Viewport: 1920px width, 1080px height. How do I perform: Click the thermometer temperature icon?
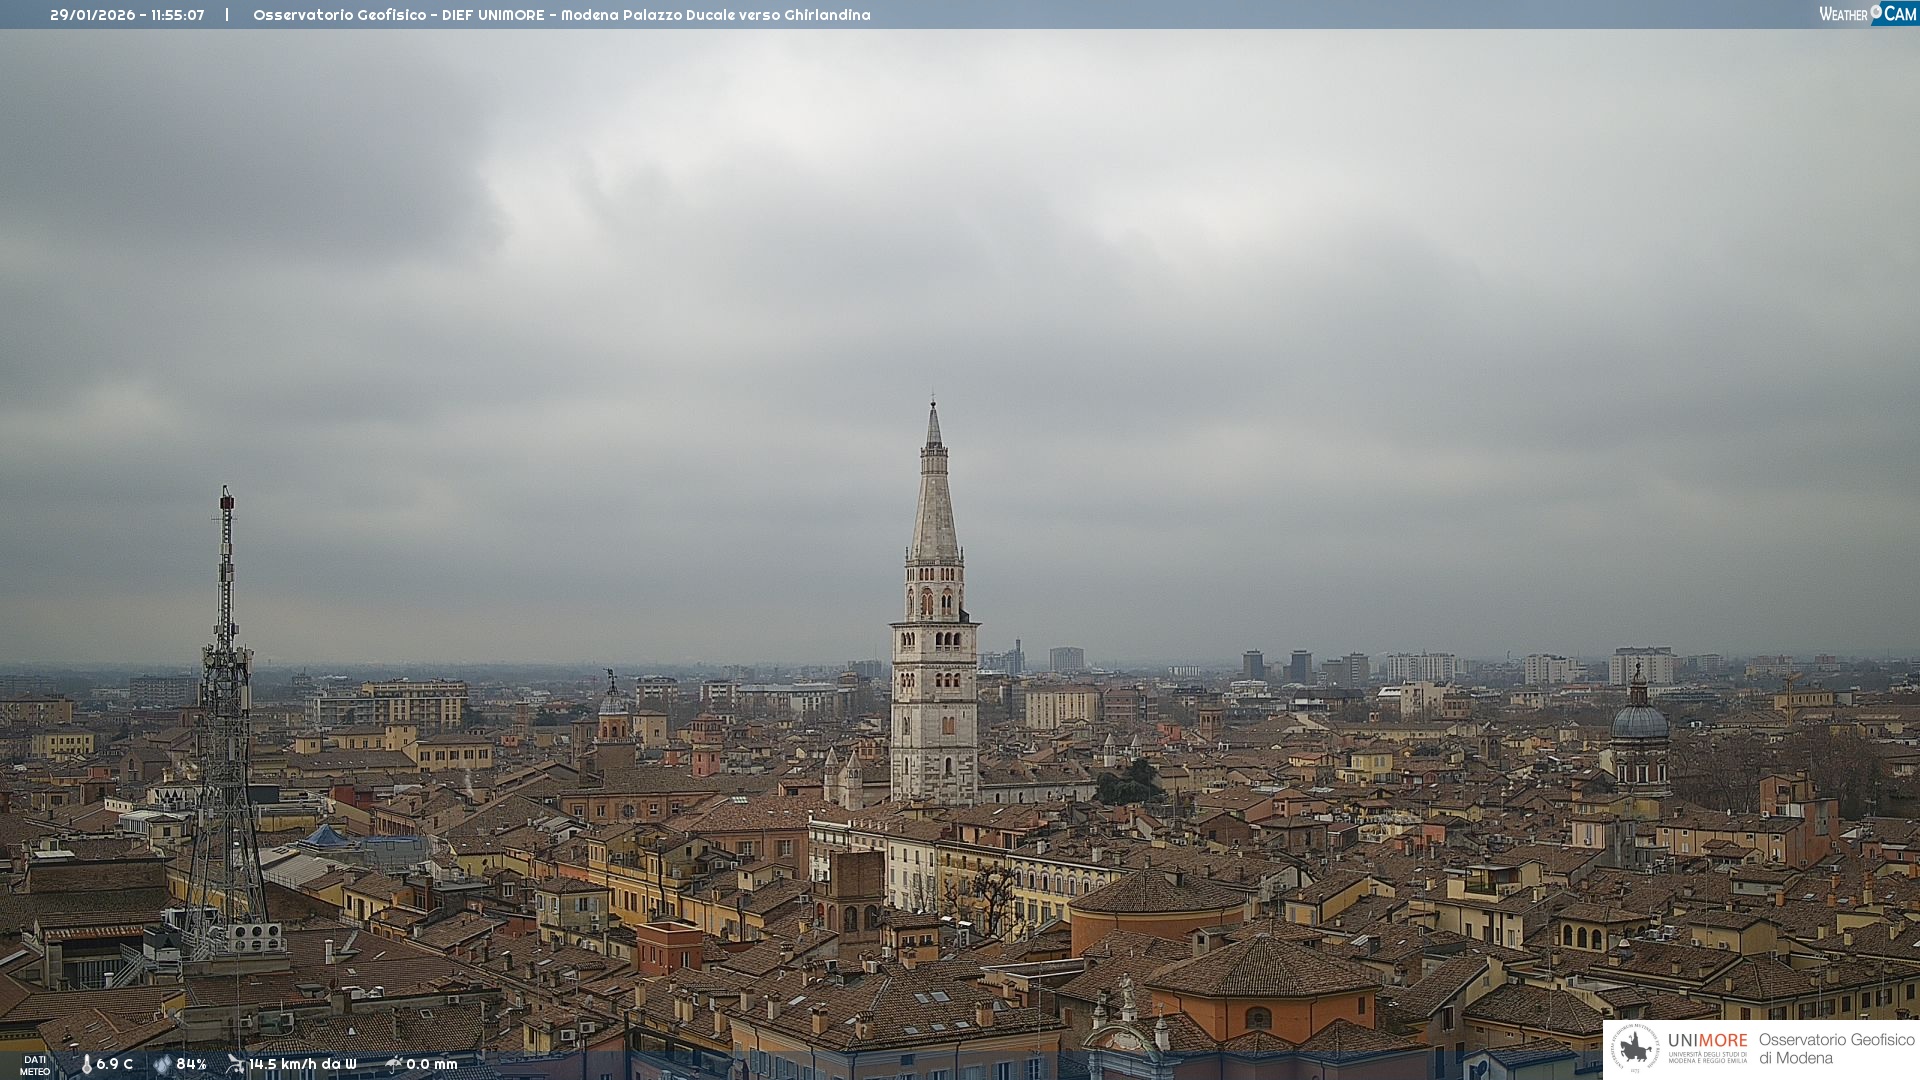(x=86, y=1064)
